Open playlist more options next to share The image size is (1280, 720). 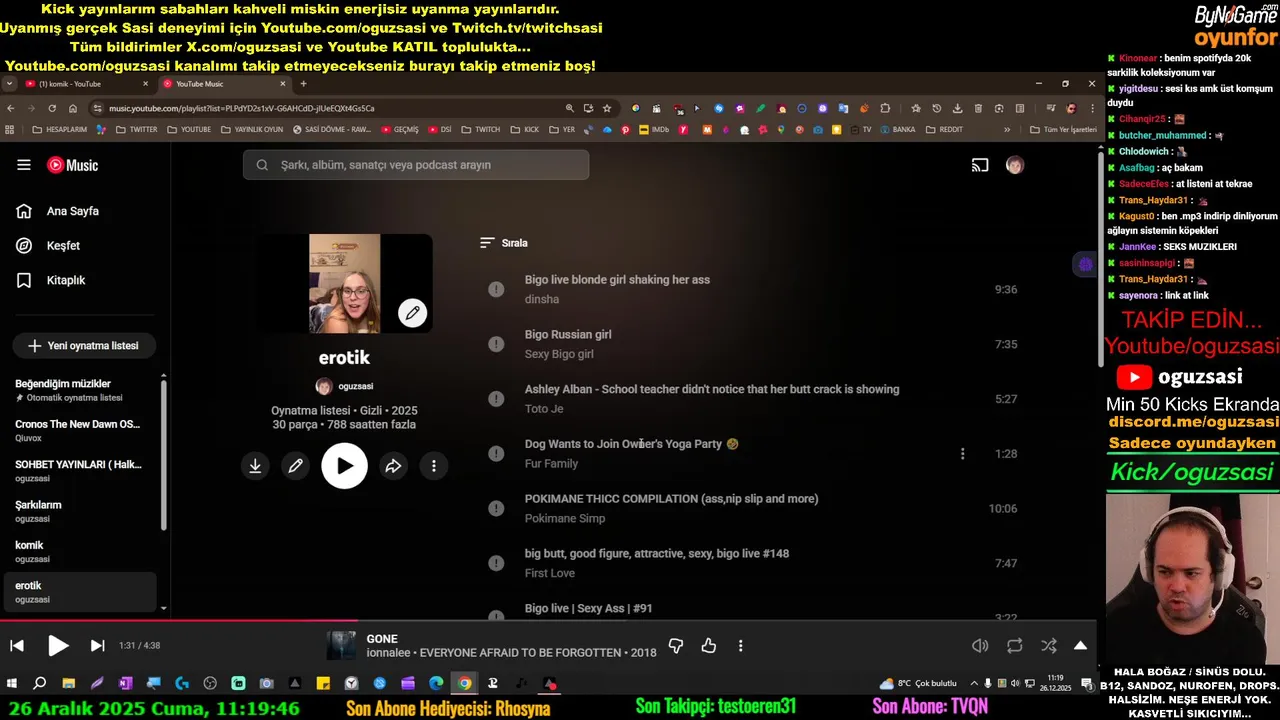(x=434, y=466)
